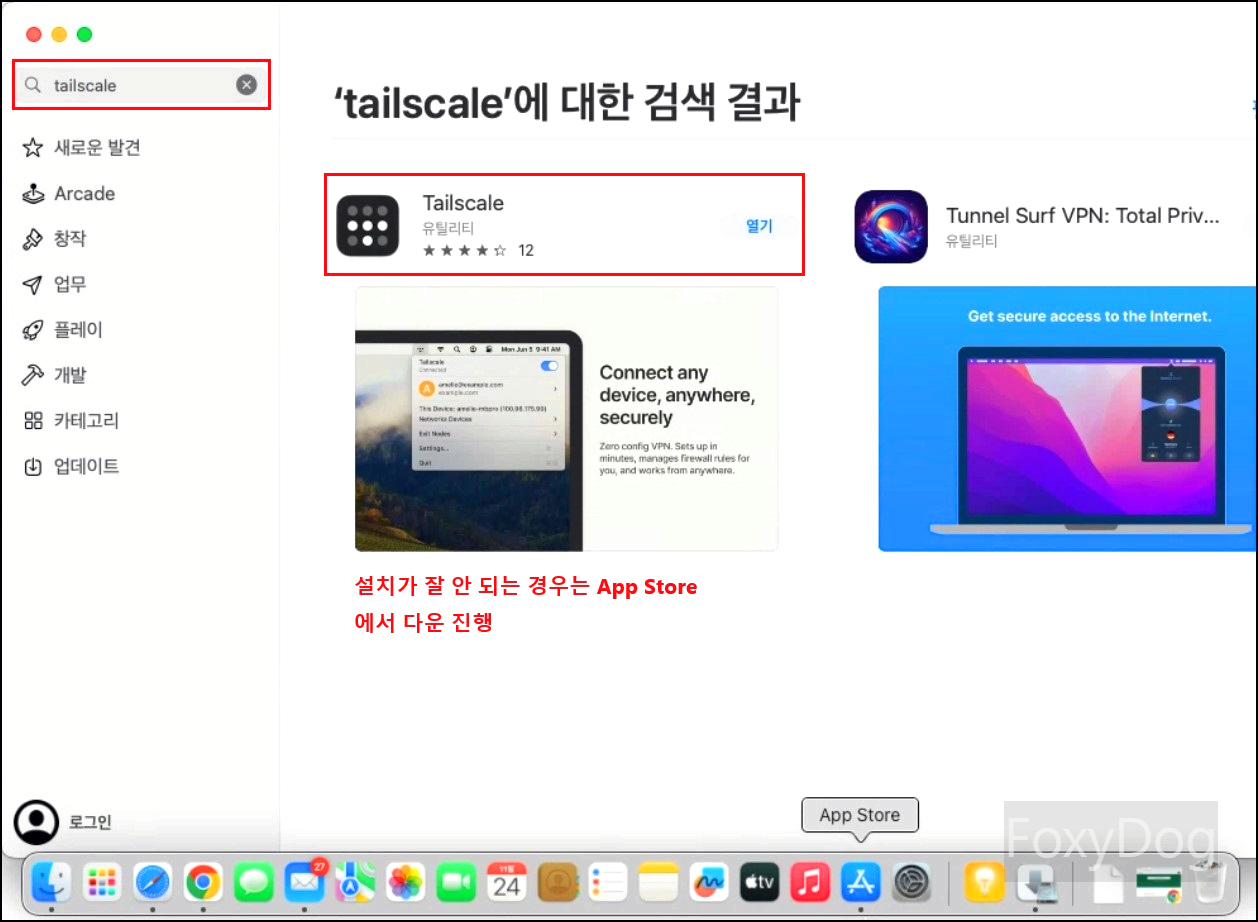Open FaceTime from the Dock

point(456,882)
